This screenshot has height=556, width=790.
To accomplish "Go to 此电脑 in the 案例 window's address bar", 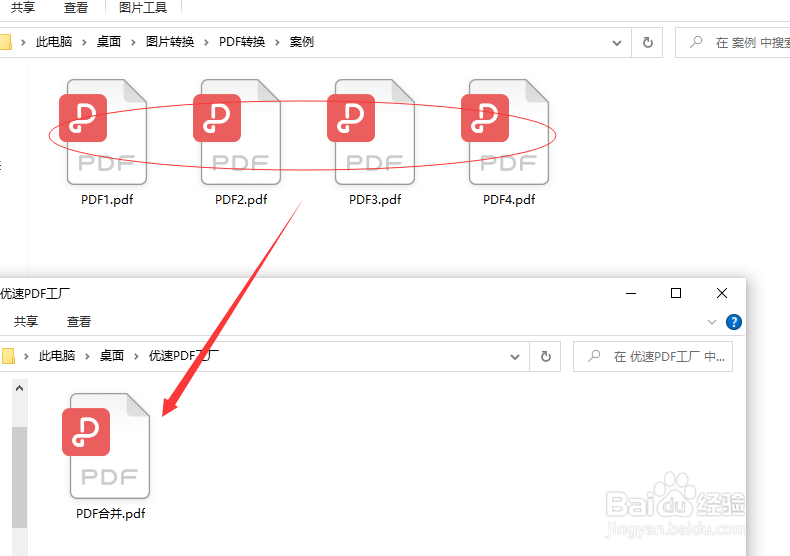I will click(x=54, y=42).
